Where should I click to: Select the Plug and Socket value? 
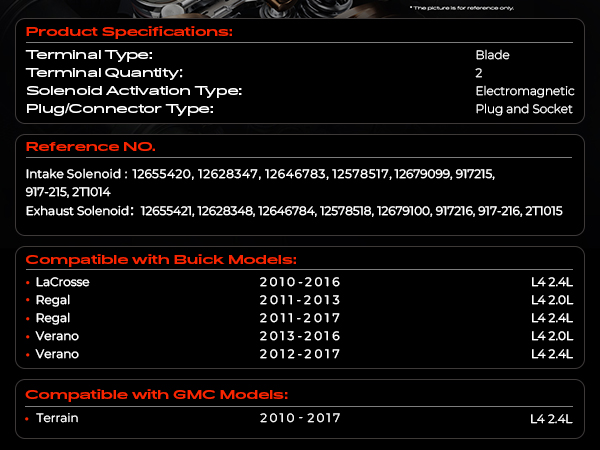[x=524, y=109]
